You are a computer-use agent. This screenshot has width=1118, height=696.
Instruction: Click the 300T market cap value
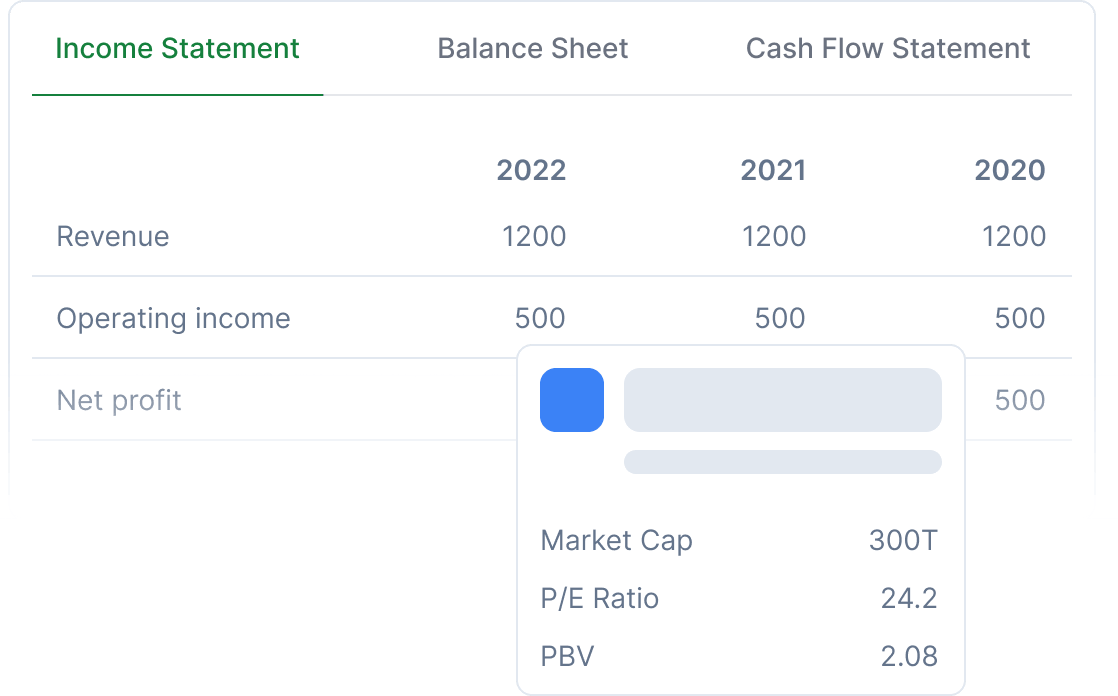click(x=903, y=541)
